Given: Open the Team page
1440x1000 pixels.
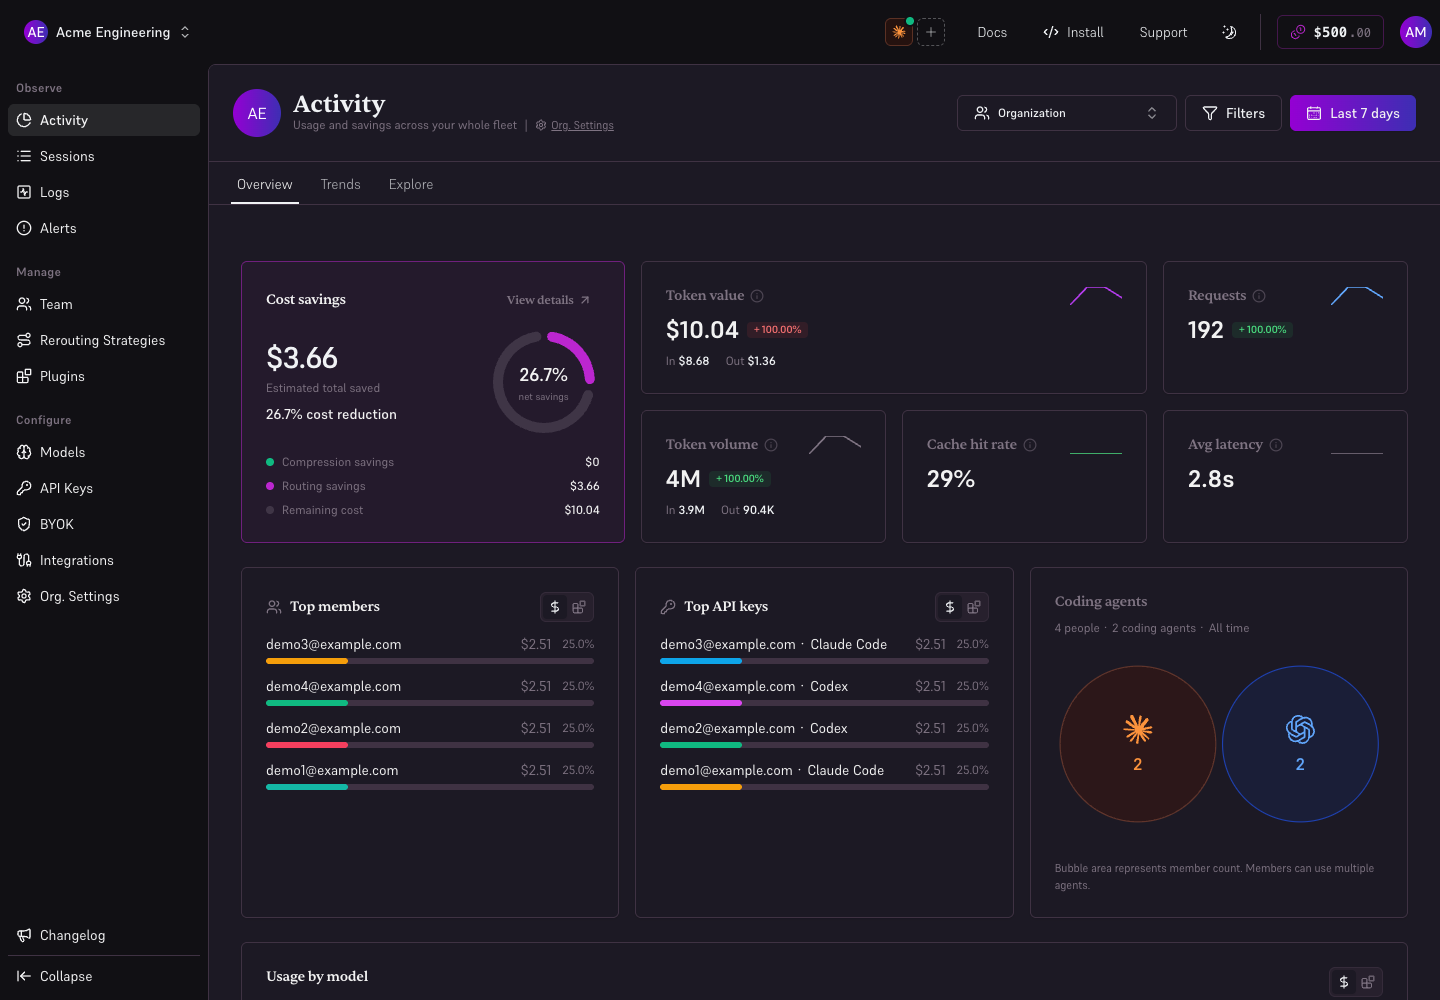Looking at the screenshot, I should click(104, 304).
